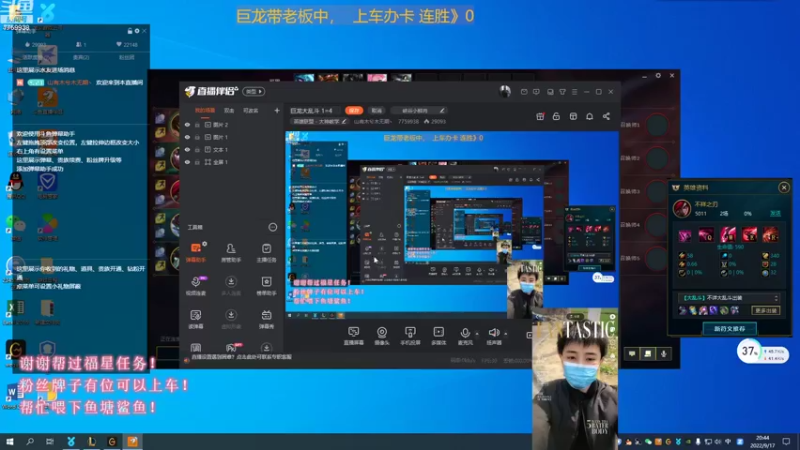
Task: Open the 视频连麦 microphone tool
Action: tap(196, 285)
